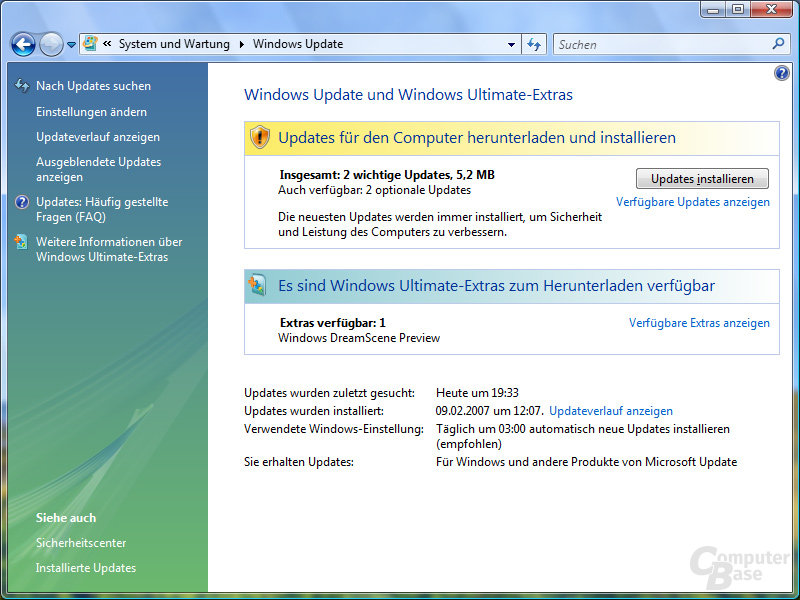Open Updateverlauf anzeigen beside the install date
This screenshot has height=600, width=800.
(611, 411)
